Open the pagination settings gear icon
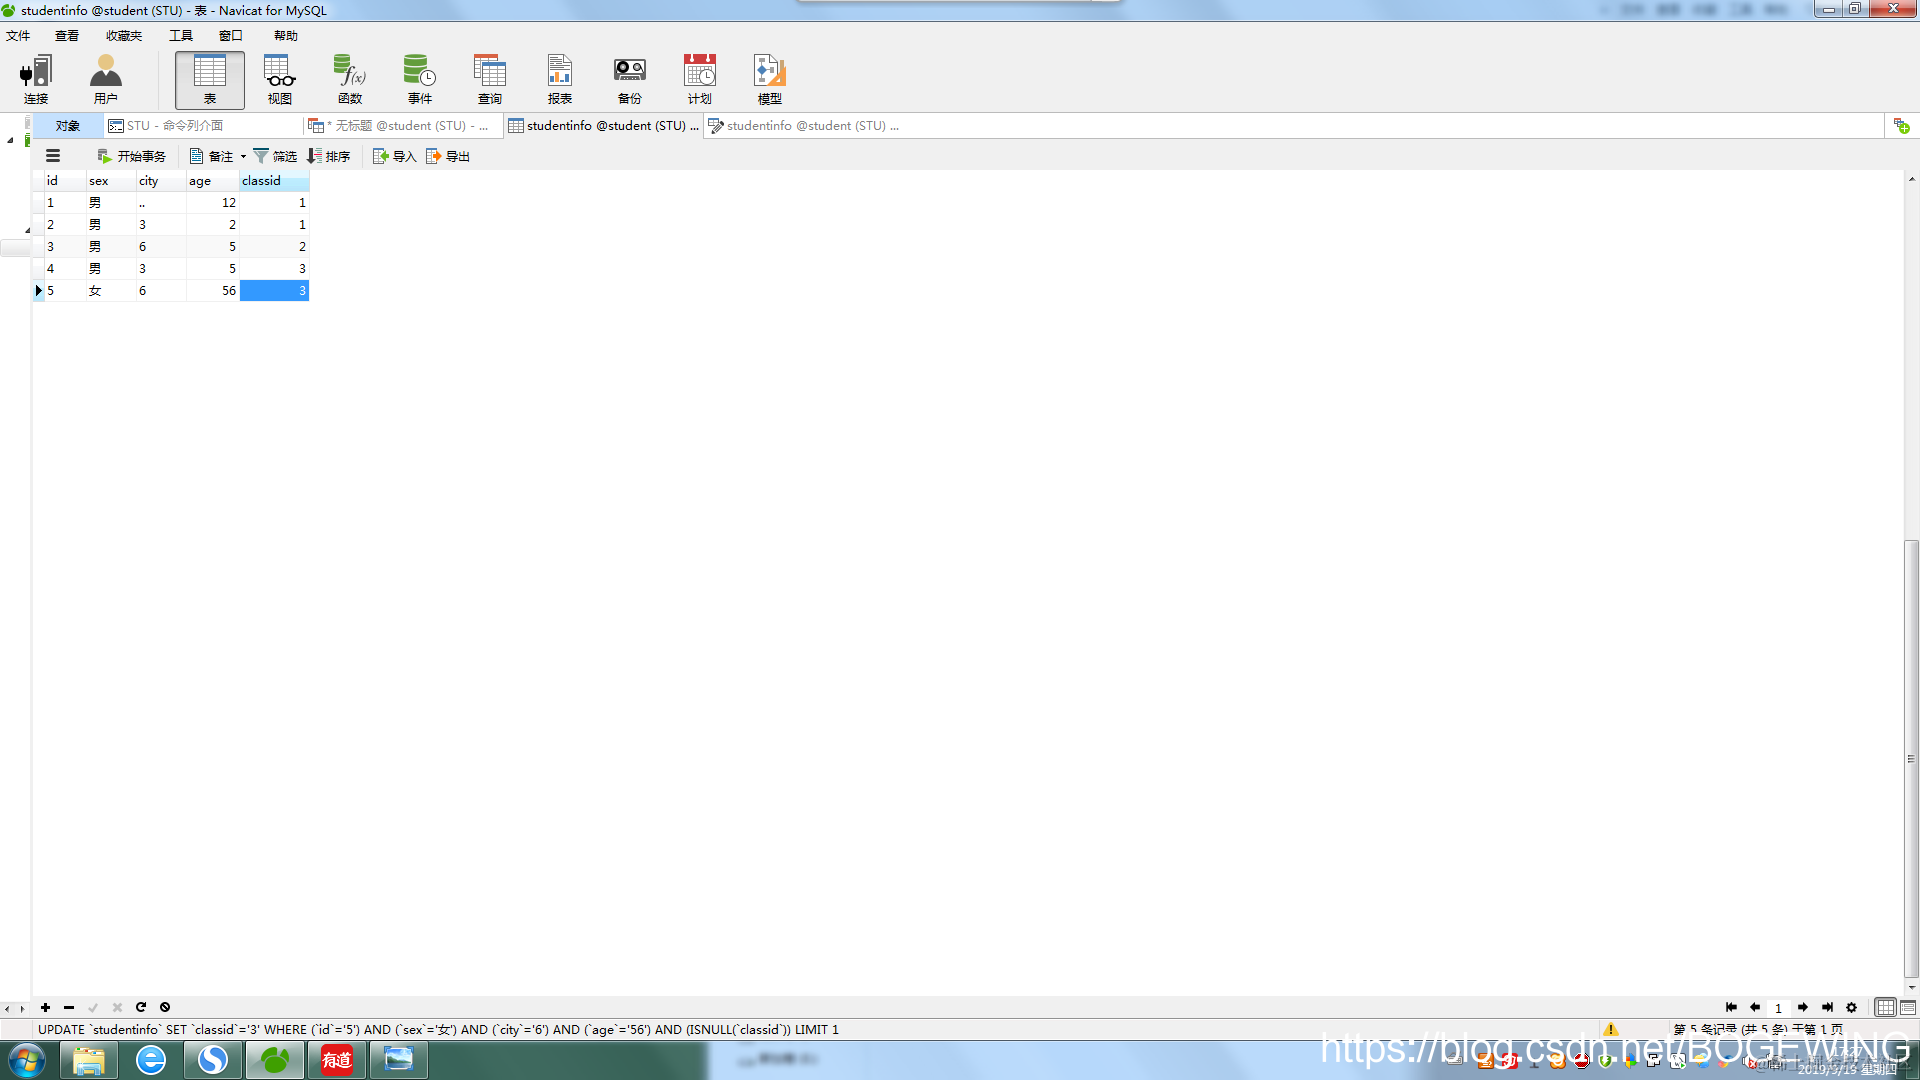This screenshot has height=1080, width=1920. pos(1851,1007)
